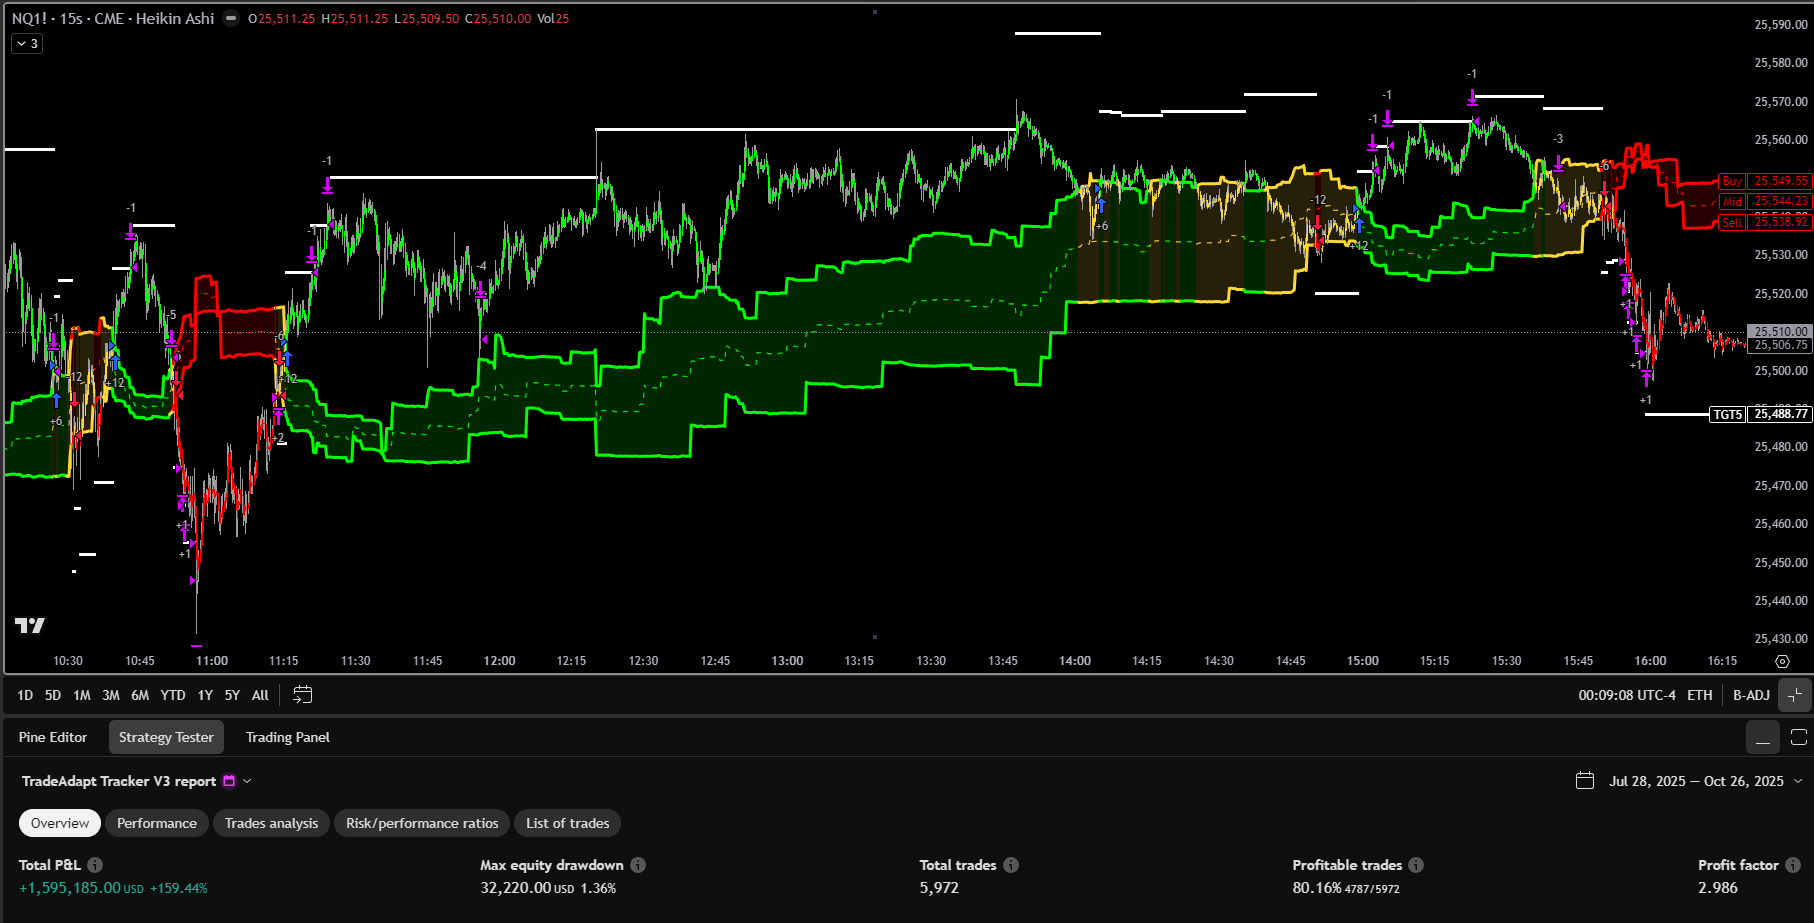Click the Go to date calendar icon
Image resolution: width=1814 pixels, height=923 pixels.
pos(302,695)
